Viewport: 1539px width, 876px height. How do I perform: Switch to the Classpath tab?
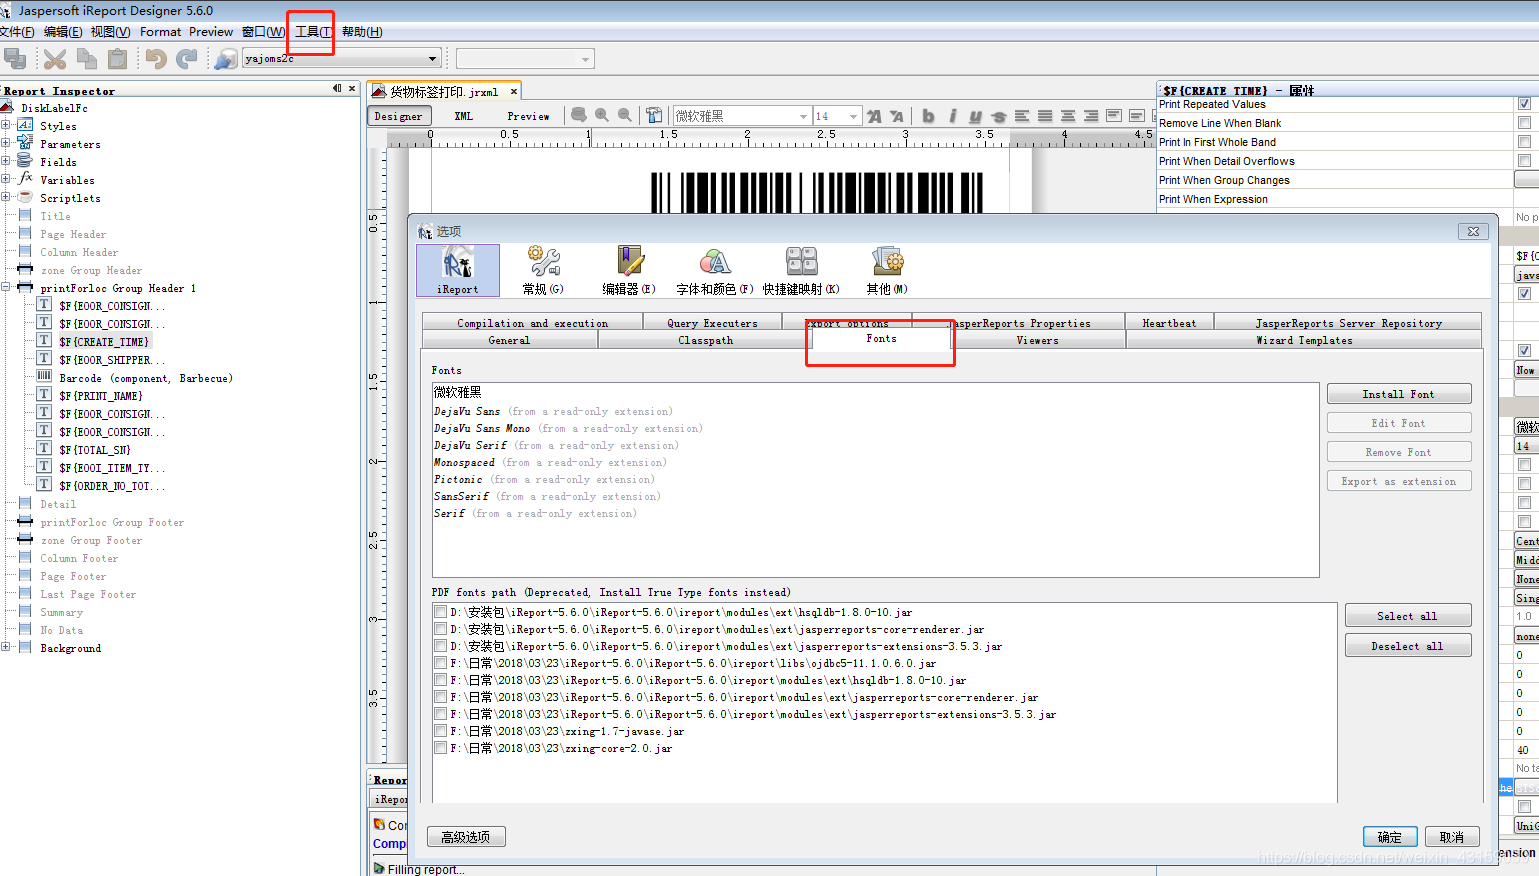coord(705,340)
